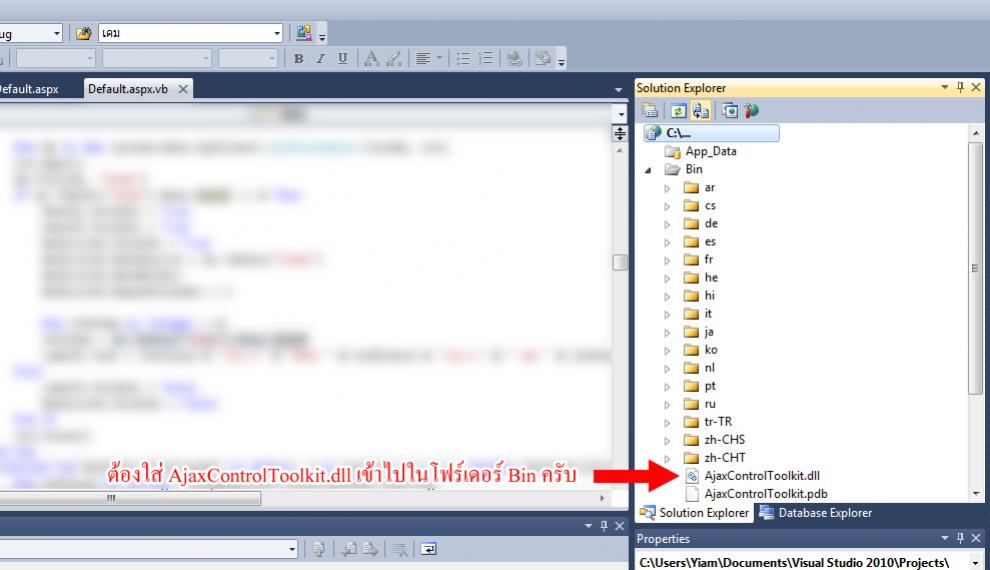Open Properties panel window position menu
Image resolution: width=990 pixels, height=570 pixels.
click(x=945, y=538)
